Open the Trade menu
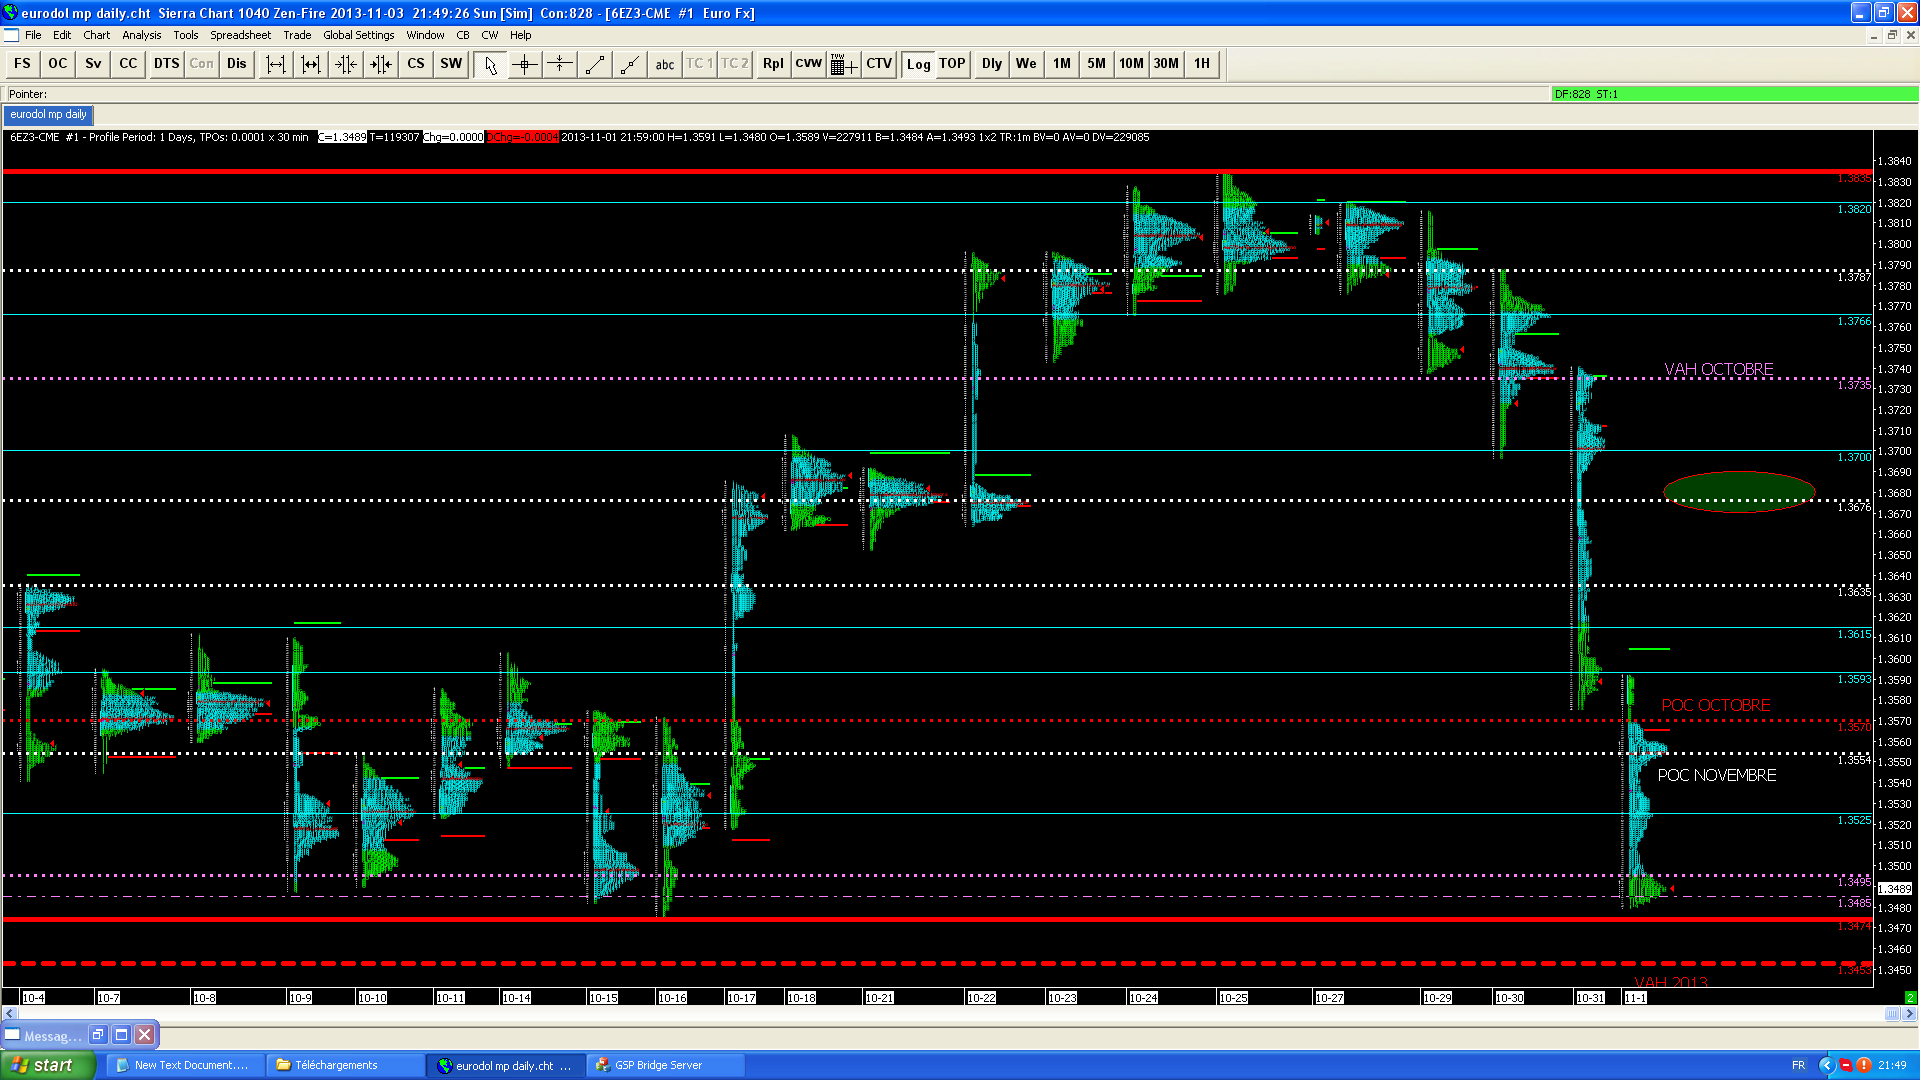Image resolution: width=1920 pixels, height=1080 pixels. coord(297,35)
